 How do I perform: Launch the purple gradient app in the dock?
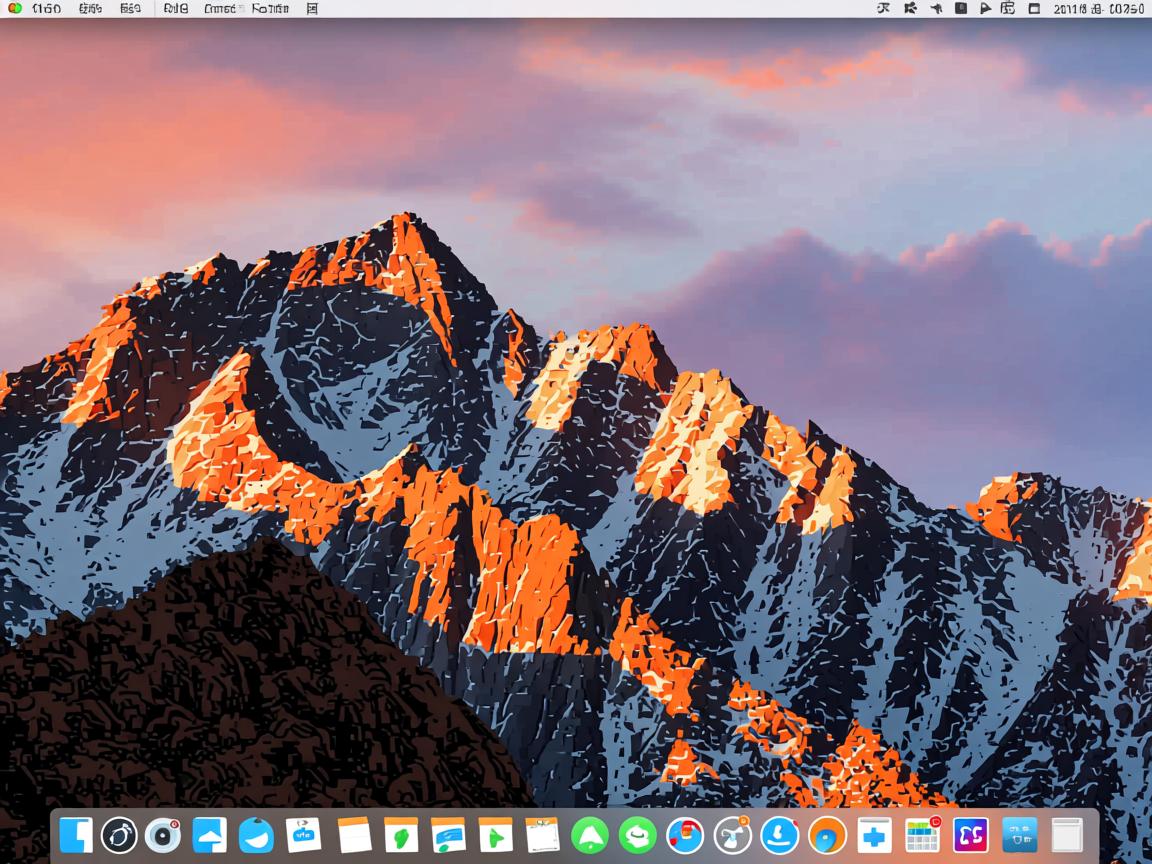point(970,835)
